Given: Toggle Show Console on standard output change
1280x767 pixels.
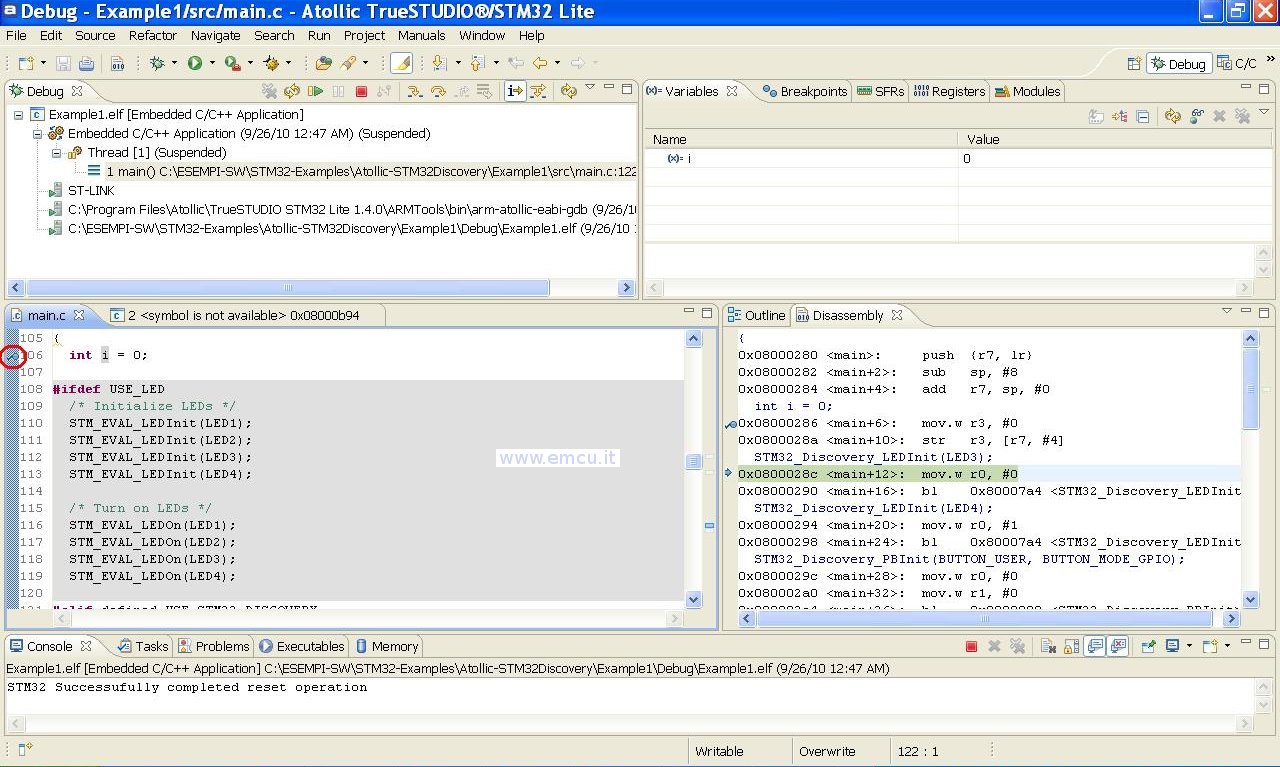Looking at the screenshot, I should 1095,646.
